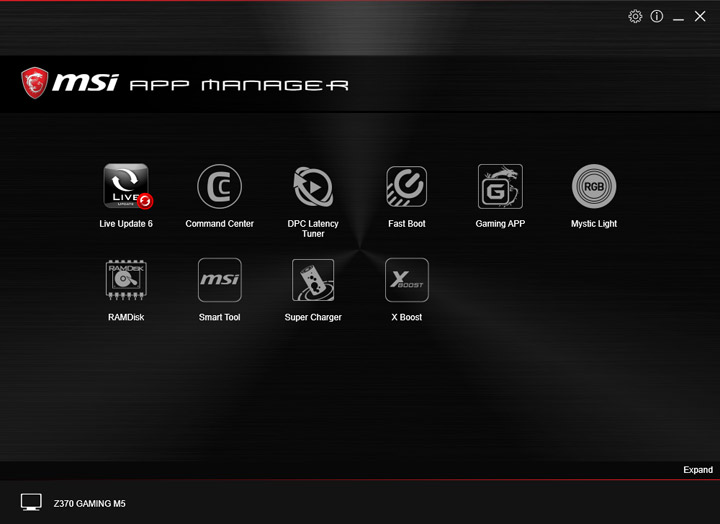Launch the RAMDisk chip icon
Screen dimensions: 720x524
click(x=126, y=280)
